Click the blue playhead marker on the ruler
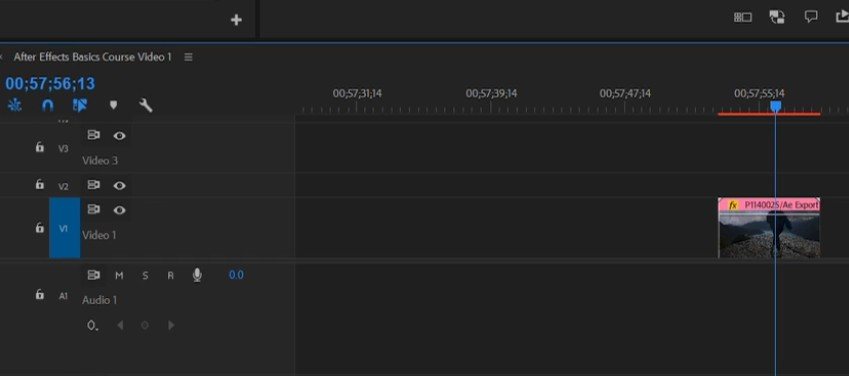 [x=775, y=106]
